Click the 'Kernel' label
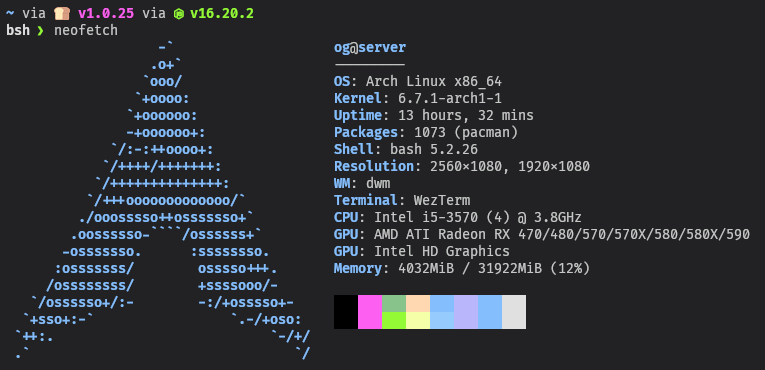This screenshot has height=370, width=765. [358, 98]
